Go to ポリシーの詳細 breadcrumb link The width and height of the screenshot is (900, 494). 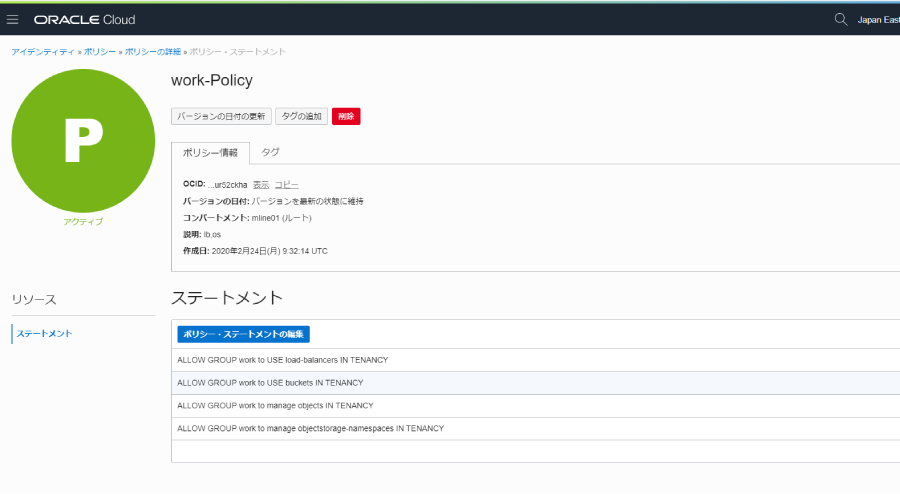pos(153,52)
